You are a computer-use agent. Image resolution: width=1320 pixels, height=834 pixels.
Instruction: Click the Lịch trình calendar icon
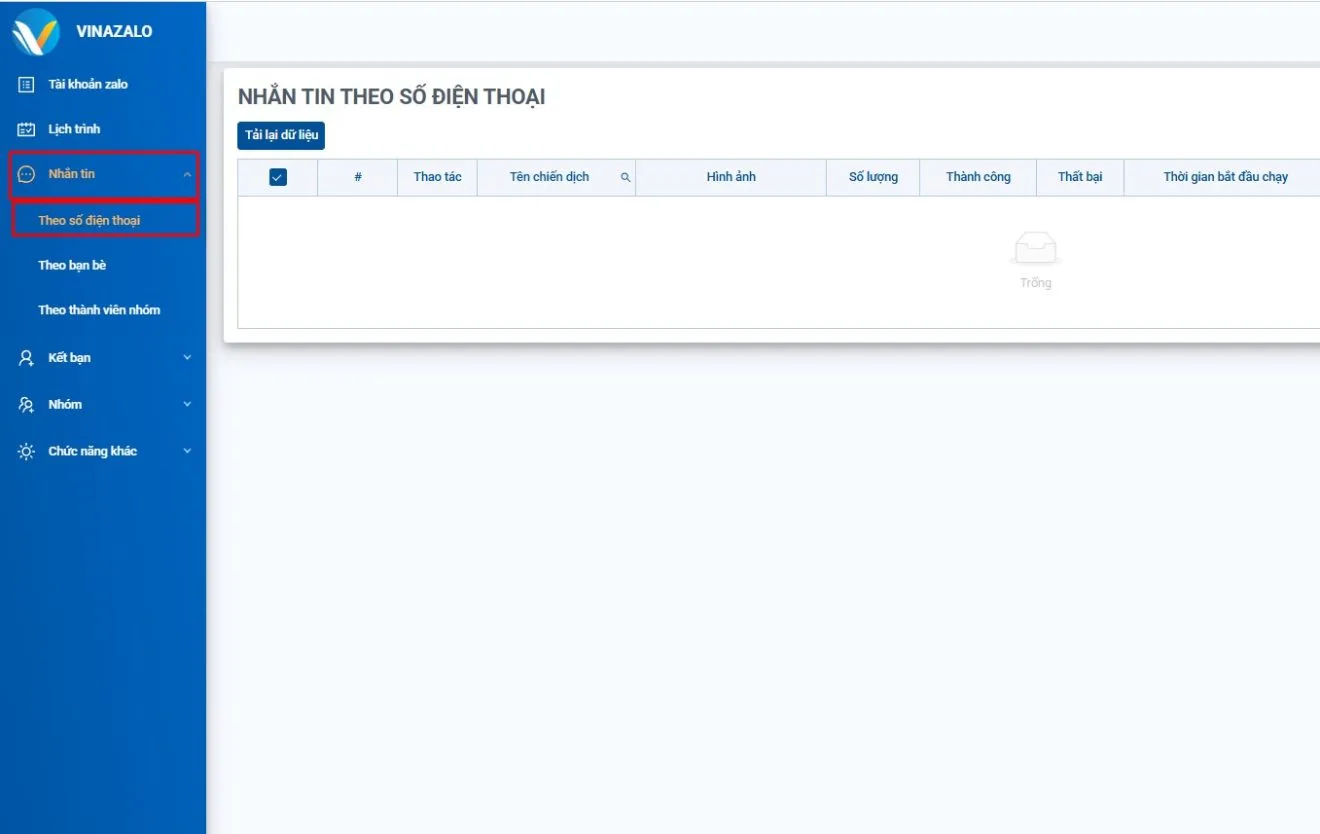[x=27, y=130]
